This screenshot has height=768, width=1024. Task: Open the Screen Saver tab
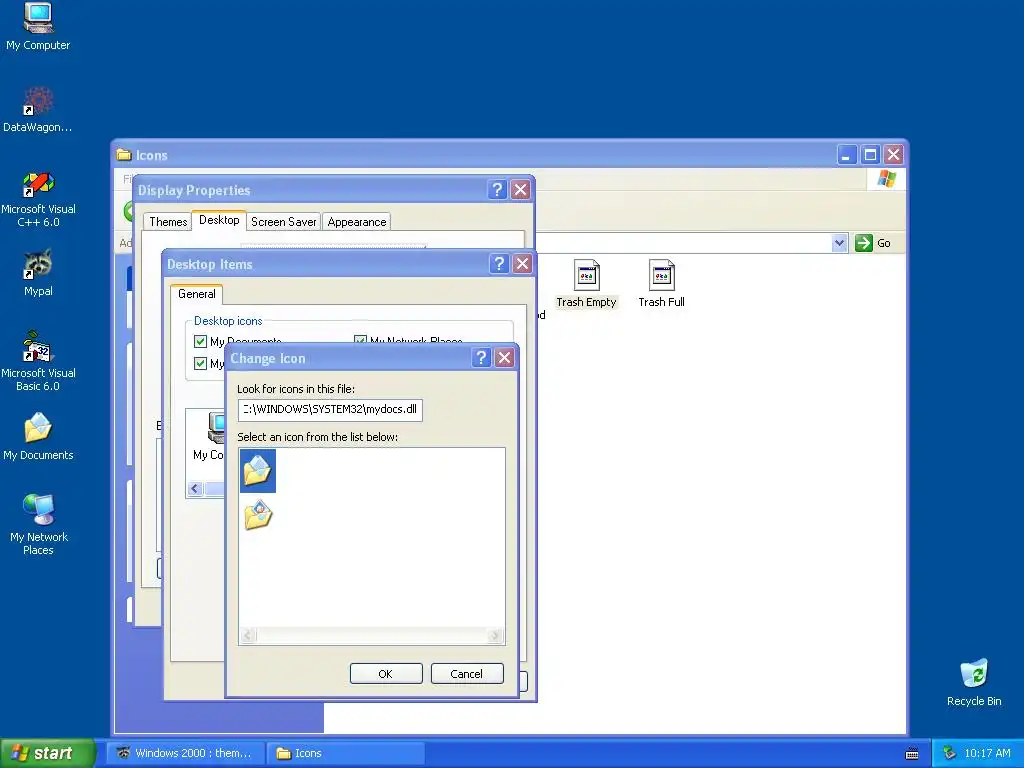(x=283, y=221)
